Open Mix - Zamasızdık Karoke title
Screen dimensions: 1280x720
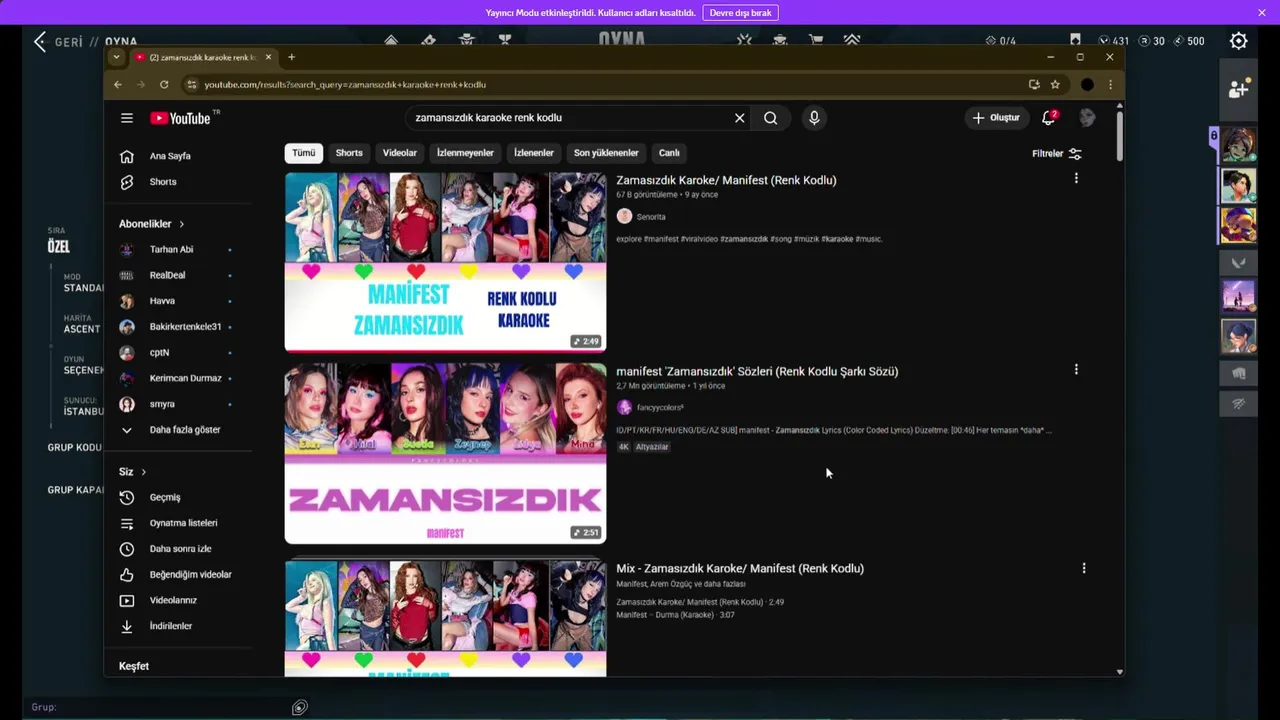coord(740,568)
